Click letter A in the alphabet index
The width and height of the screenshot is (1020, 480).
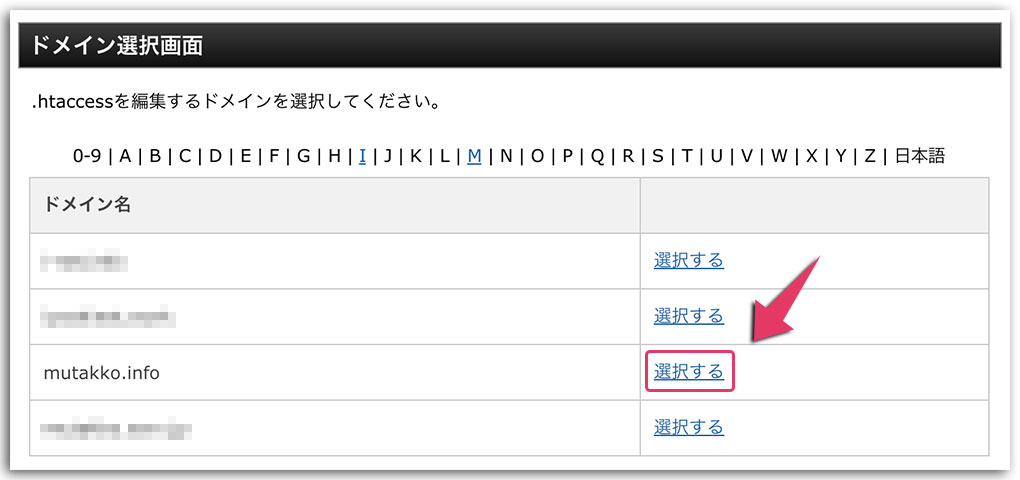(x=125, y=156)
